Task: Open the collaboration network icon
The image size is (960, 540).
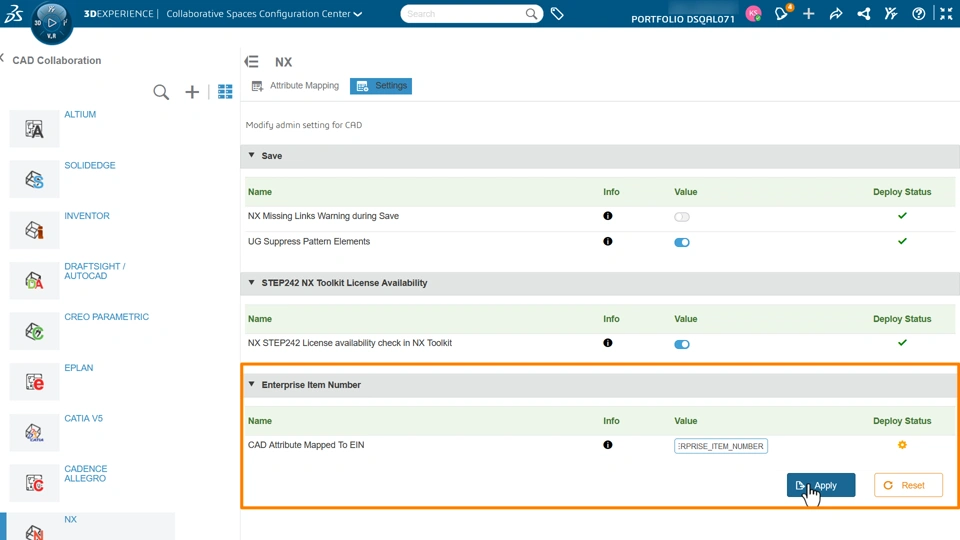Action: pos(864,13)
